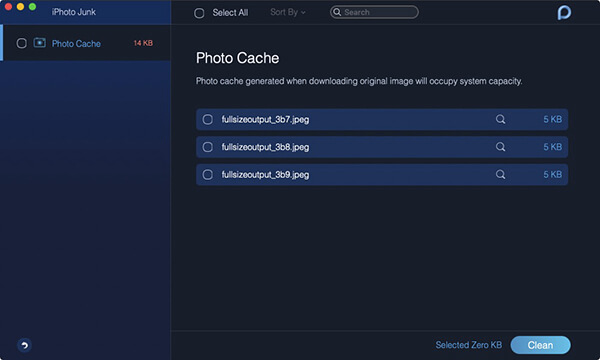Check the fullsizeoutput_3b8.jpeg checkbox
This screenshot has width=600, height=360.
pos(207,147)
